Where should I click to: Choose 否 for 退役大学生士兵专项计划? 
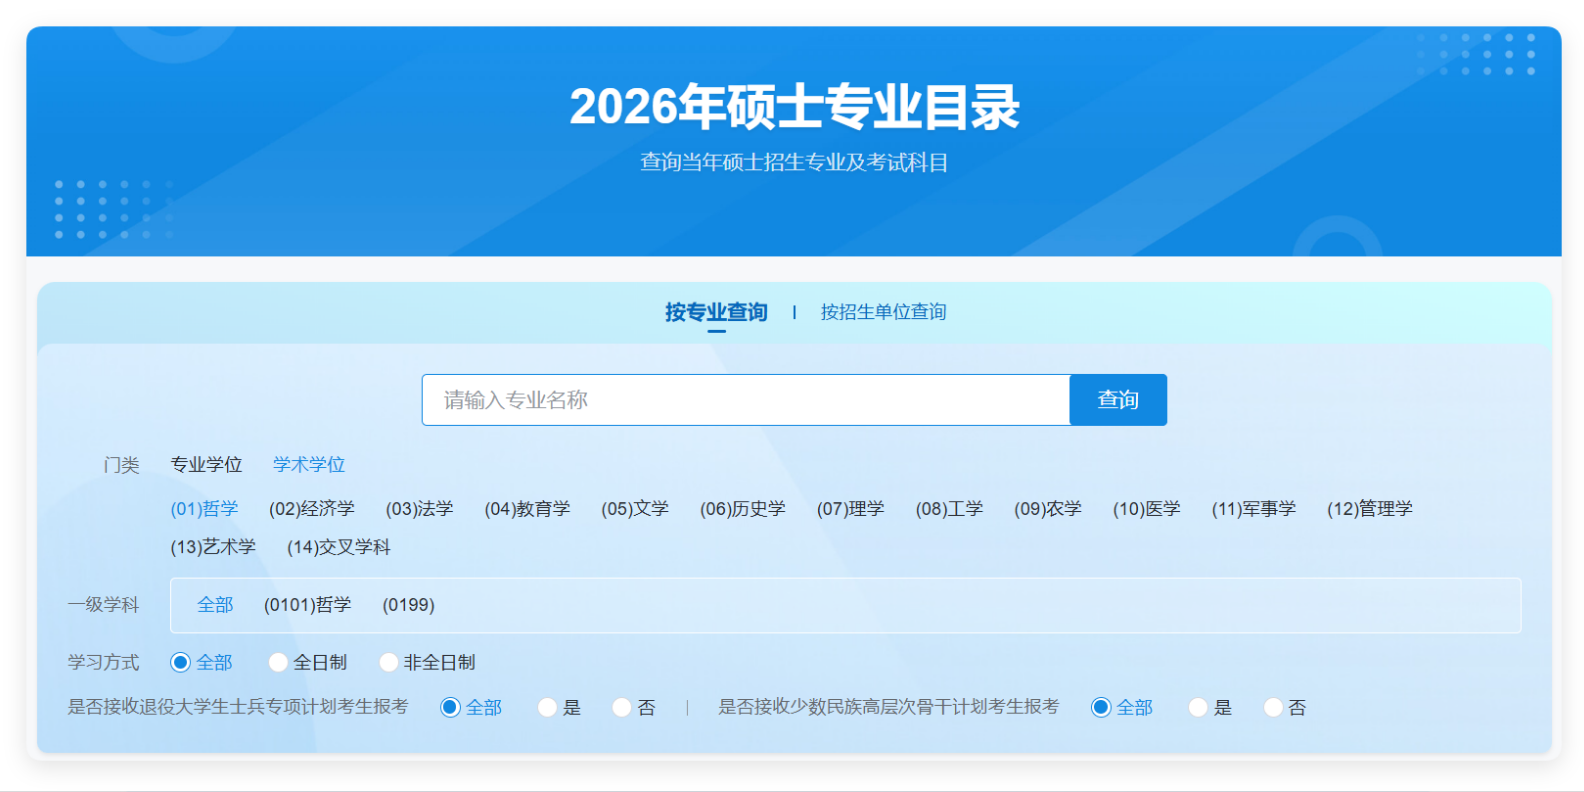coord(634,707)
